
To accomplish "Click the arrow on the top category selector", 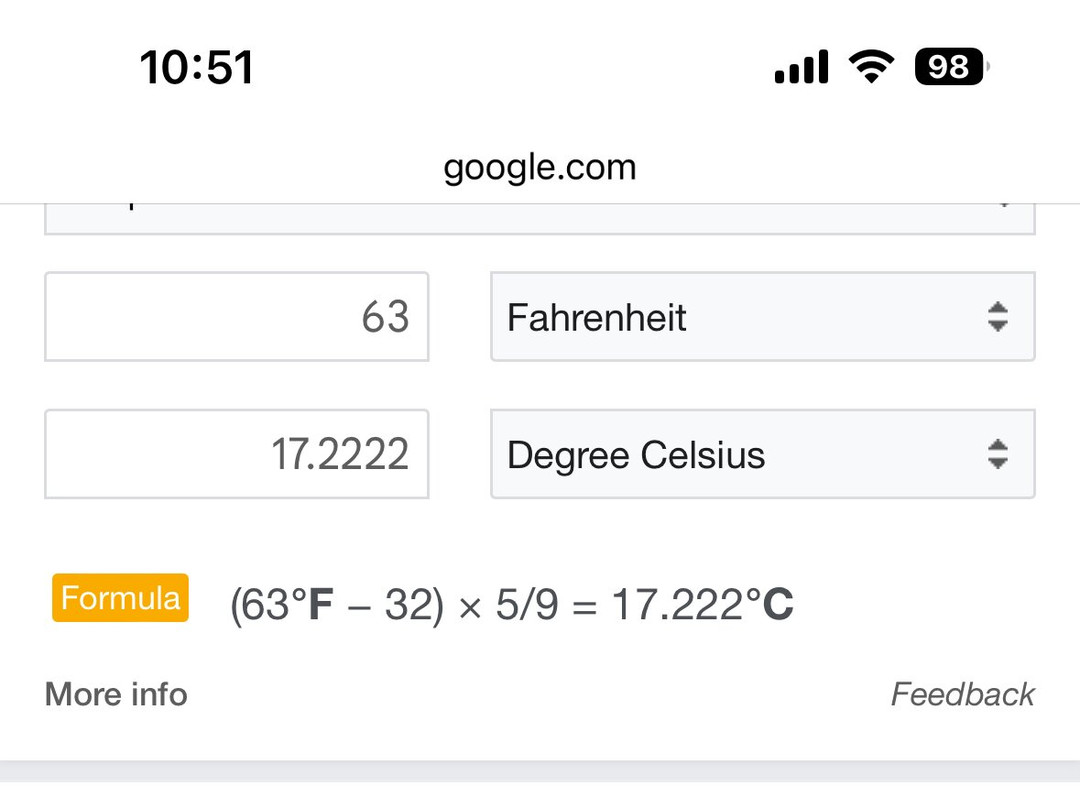I will (x=1003, y=206).
